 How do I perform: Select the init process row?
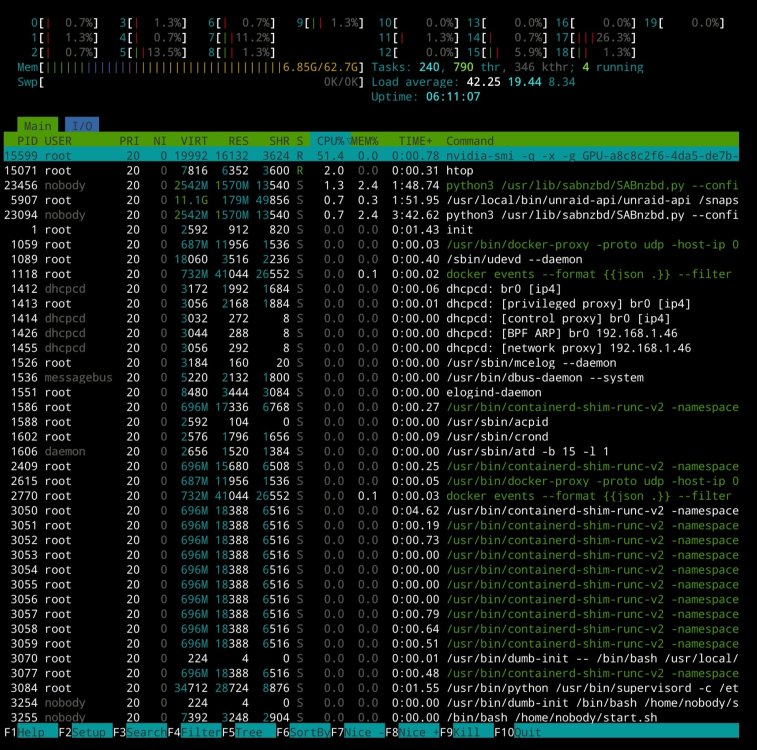click(371, 230)
